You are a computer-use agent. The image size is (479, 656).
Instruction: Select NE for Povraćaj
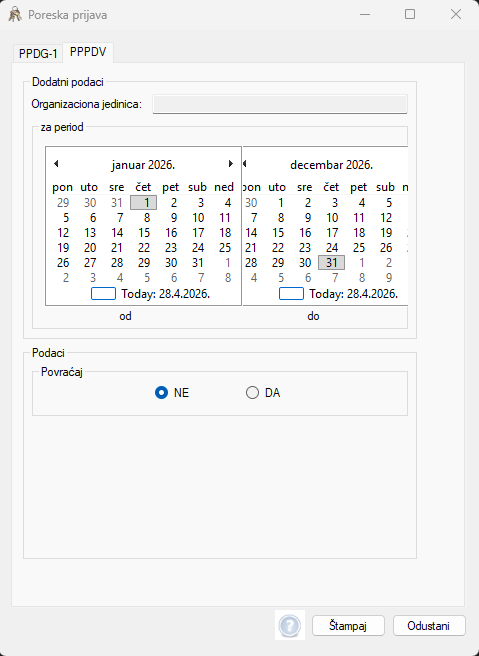point(161,393)
